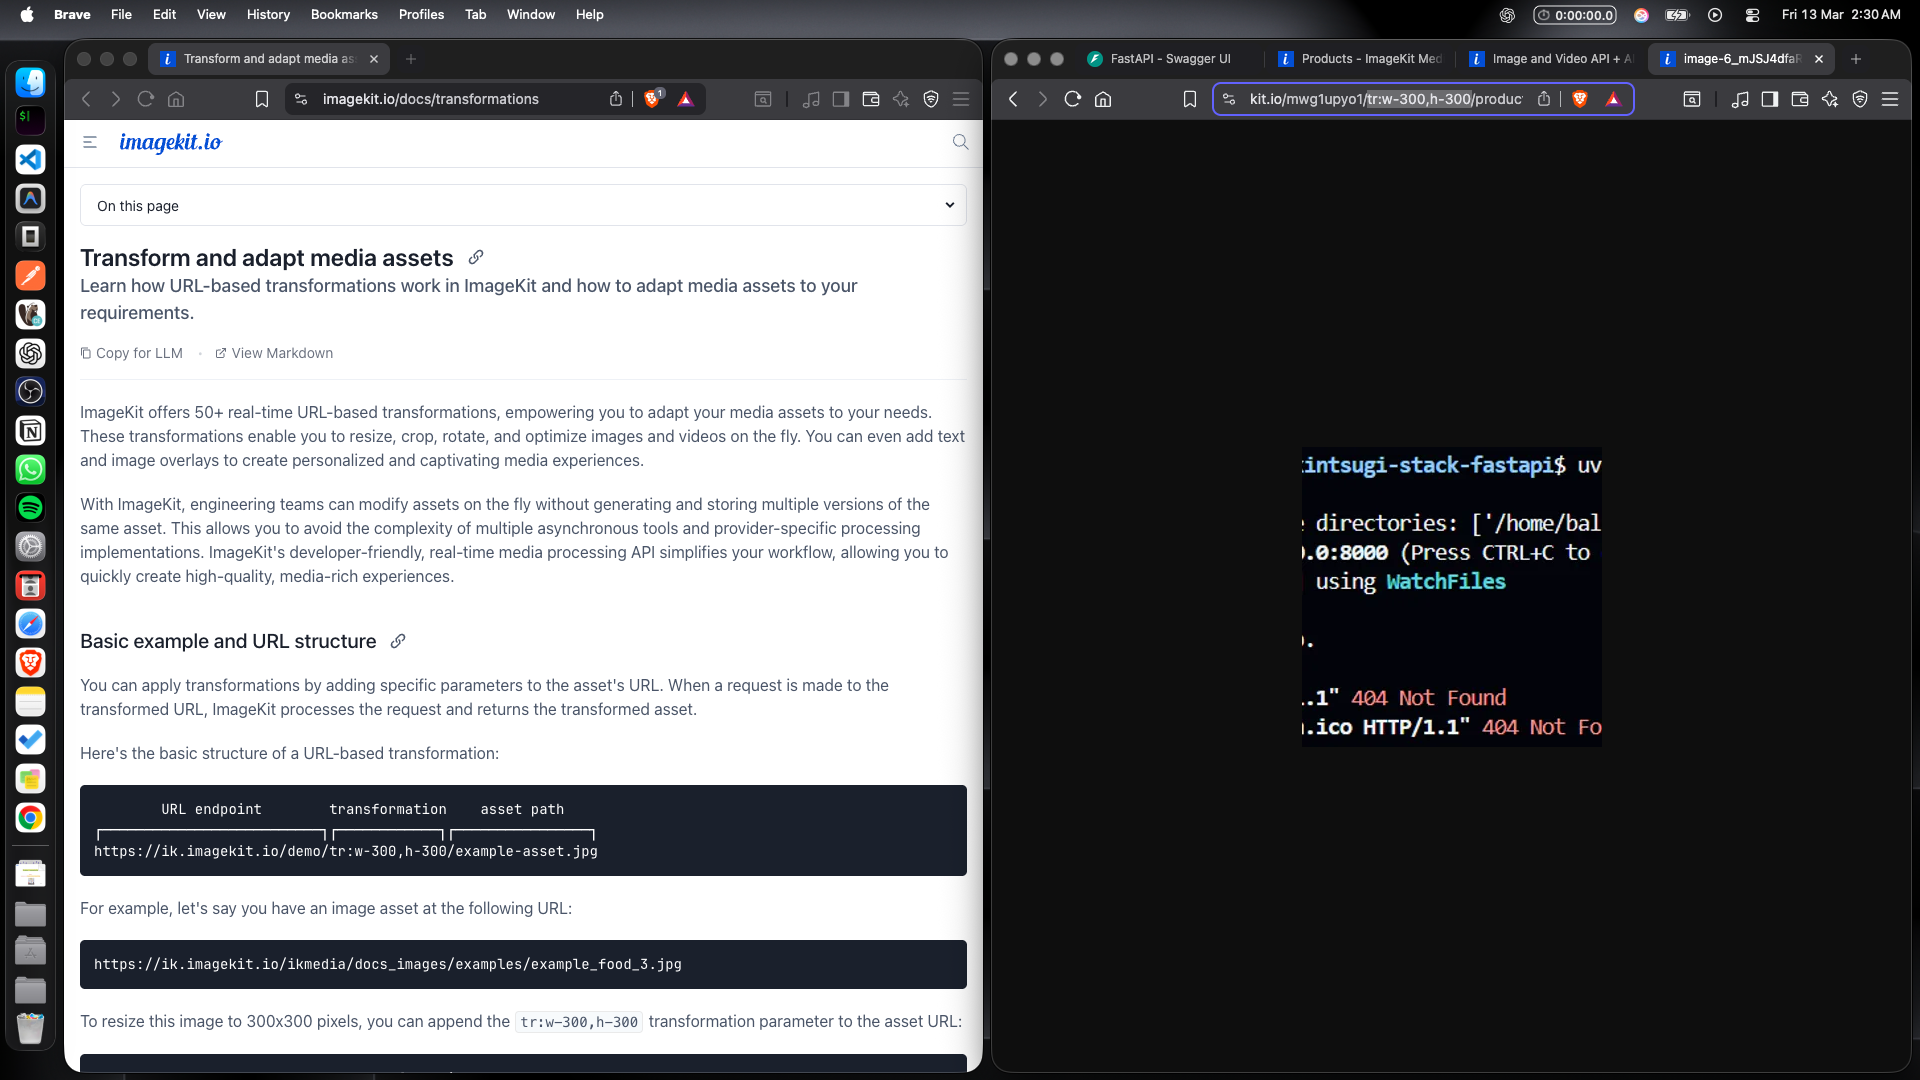Copy anchor link for Basic example heading
1920x1080 pixels.
pos(398,641)
